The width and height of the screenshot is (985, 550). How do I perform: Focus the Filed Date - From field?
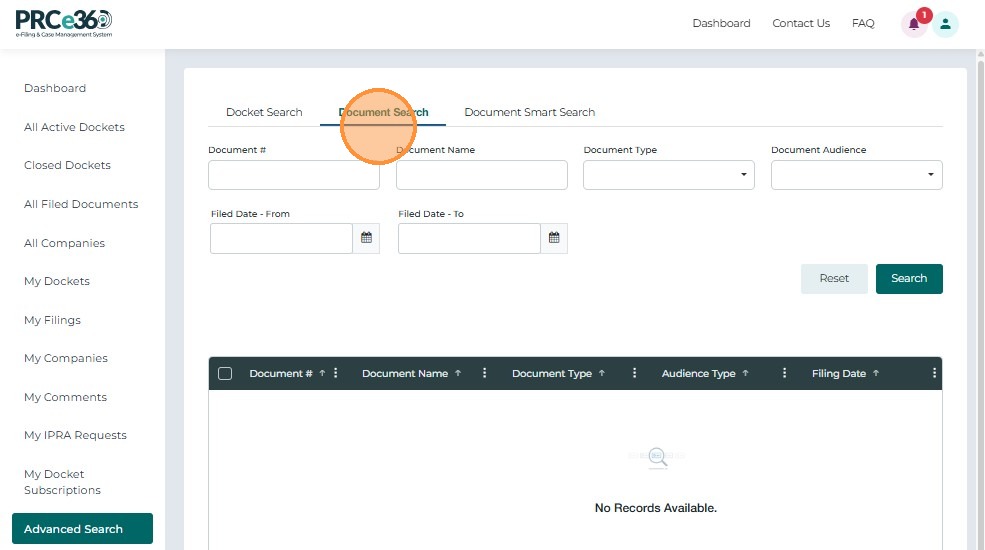(281, 239)
